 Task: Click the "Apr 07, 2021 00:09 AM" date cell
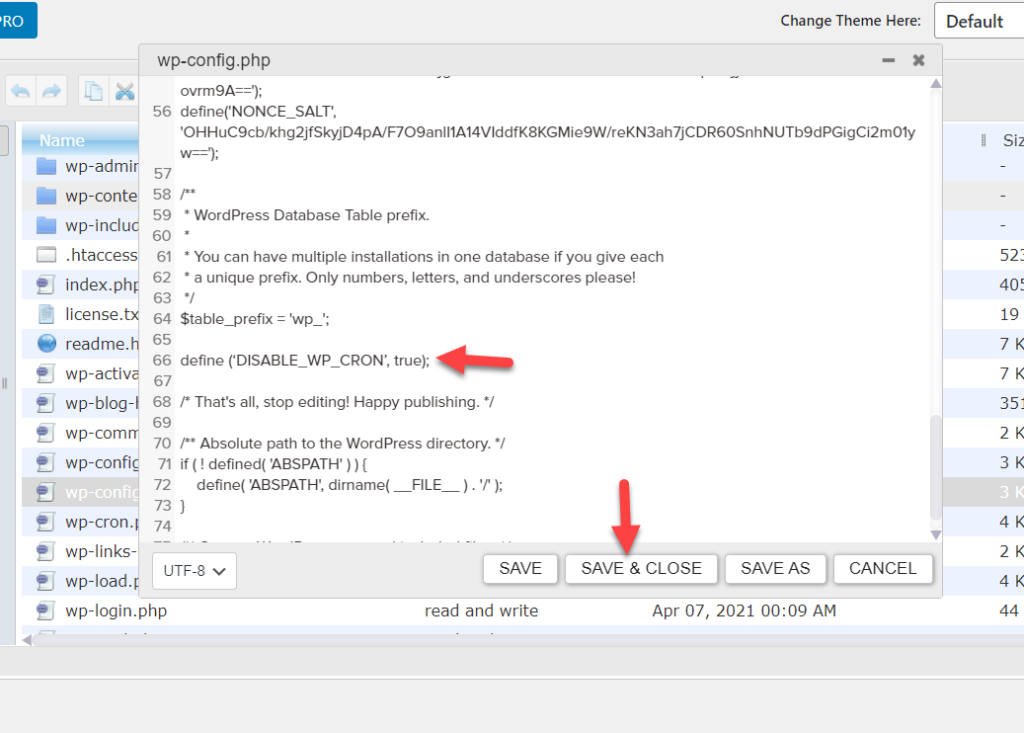tap(744, 611)
